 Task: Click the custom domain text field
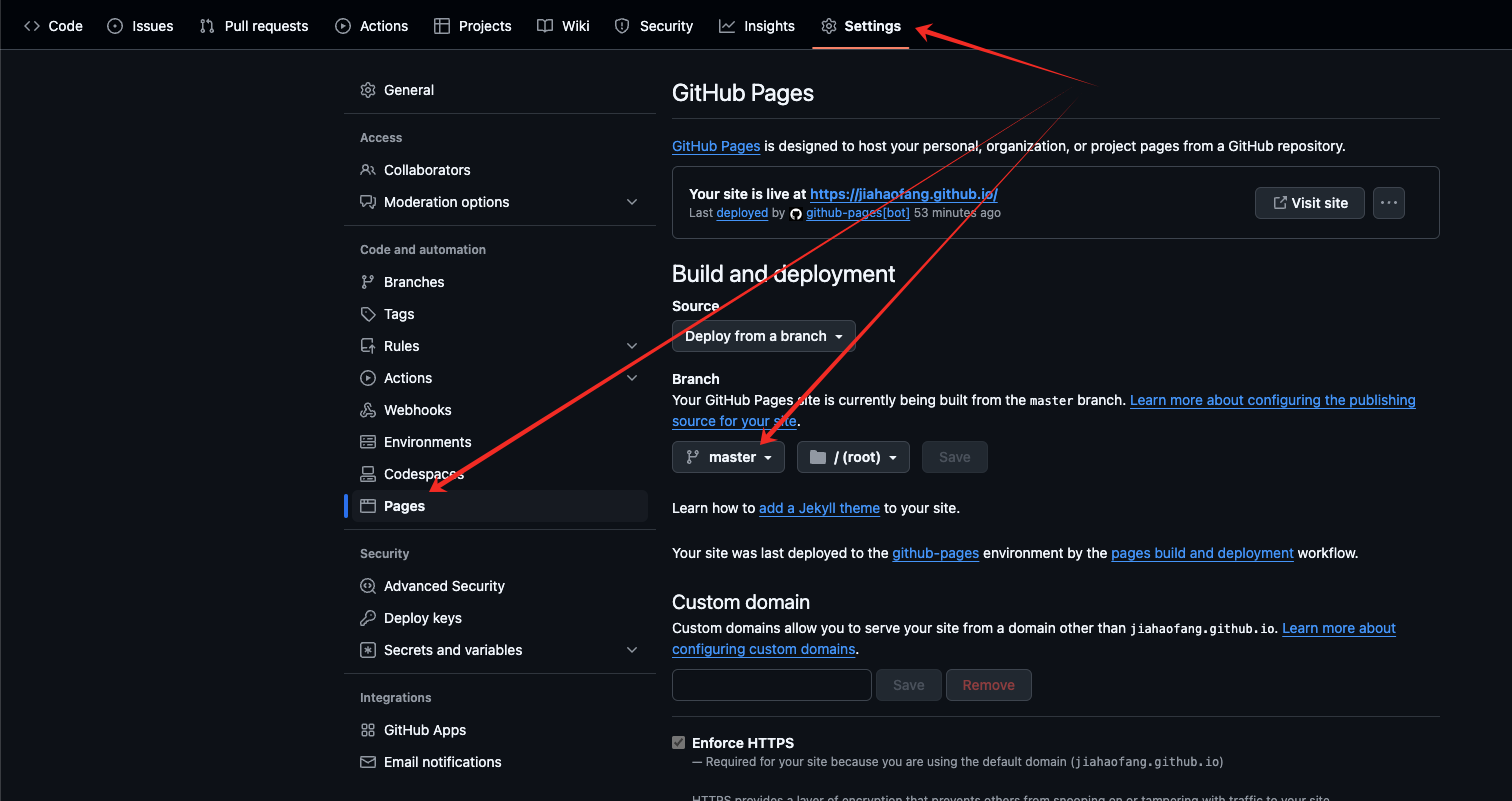[772, 685]
